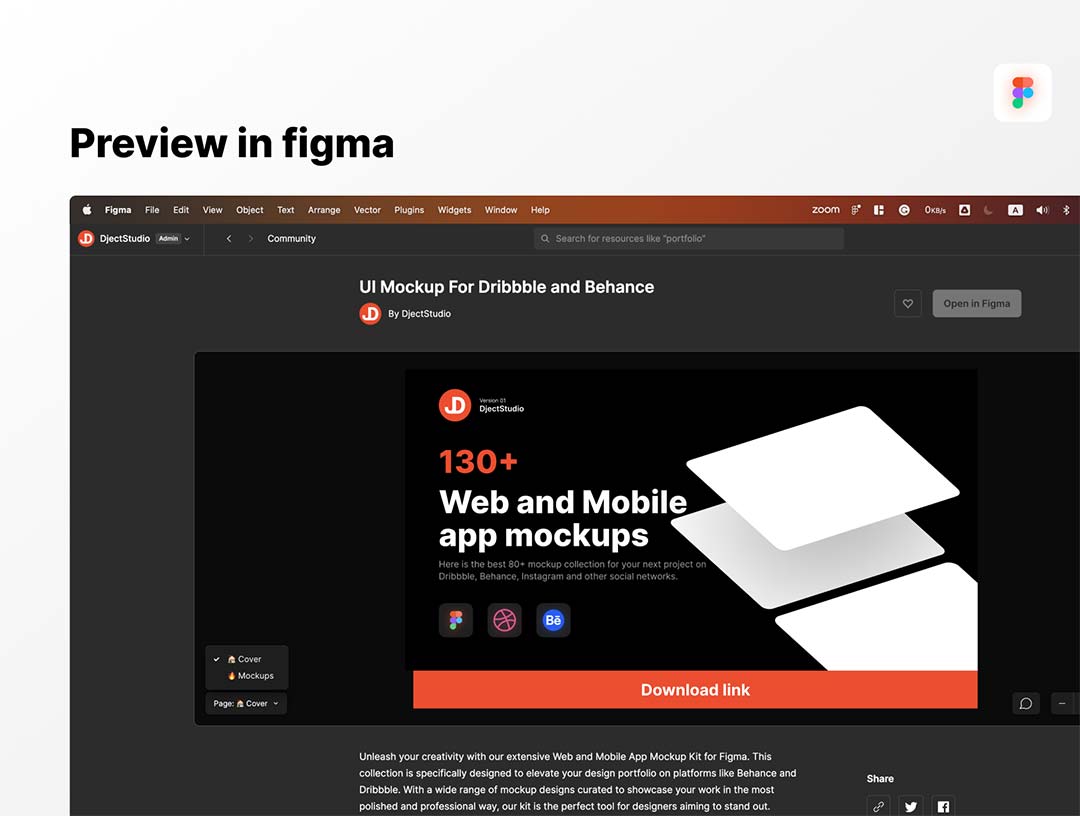1080x816 pixels.
Task: Select the checked Cover page option
Action: click(x=247, y=659)
